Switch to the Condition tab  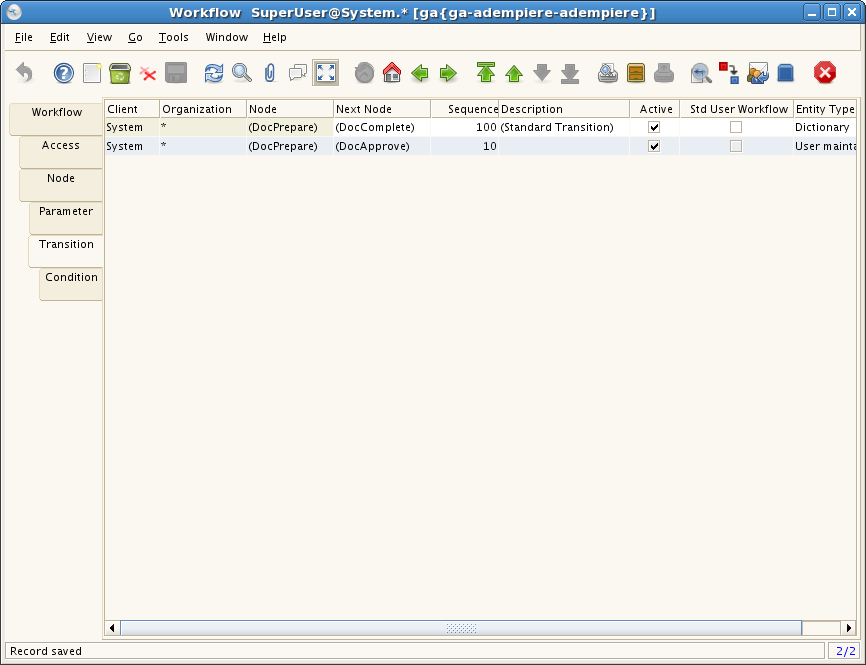click(x=71, y=278)
